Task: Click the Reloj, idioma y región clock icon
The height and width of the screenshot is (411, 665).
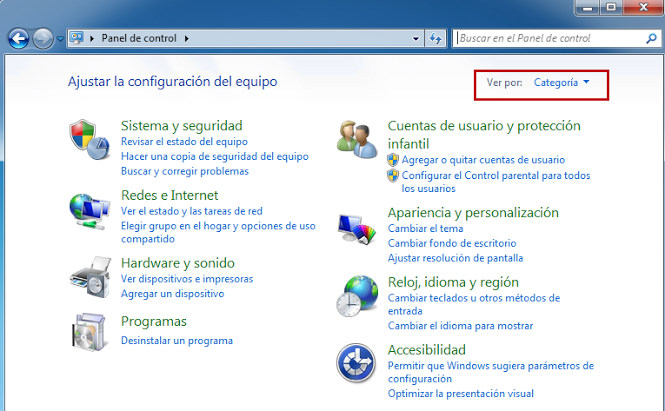Action: coord(357,296)
